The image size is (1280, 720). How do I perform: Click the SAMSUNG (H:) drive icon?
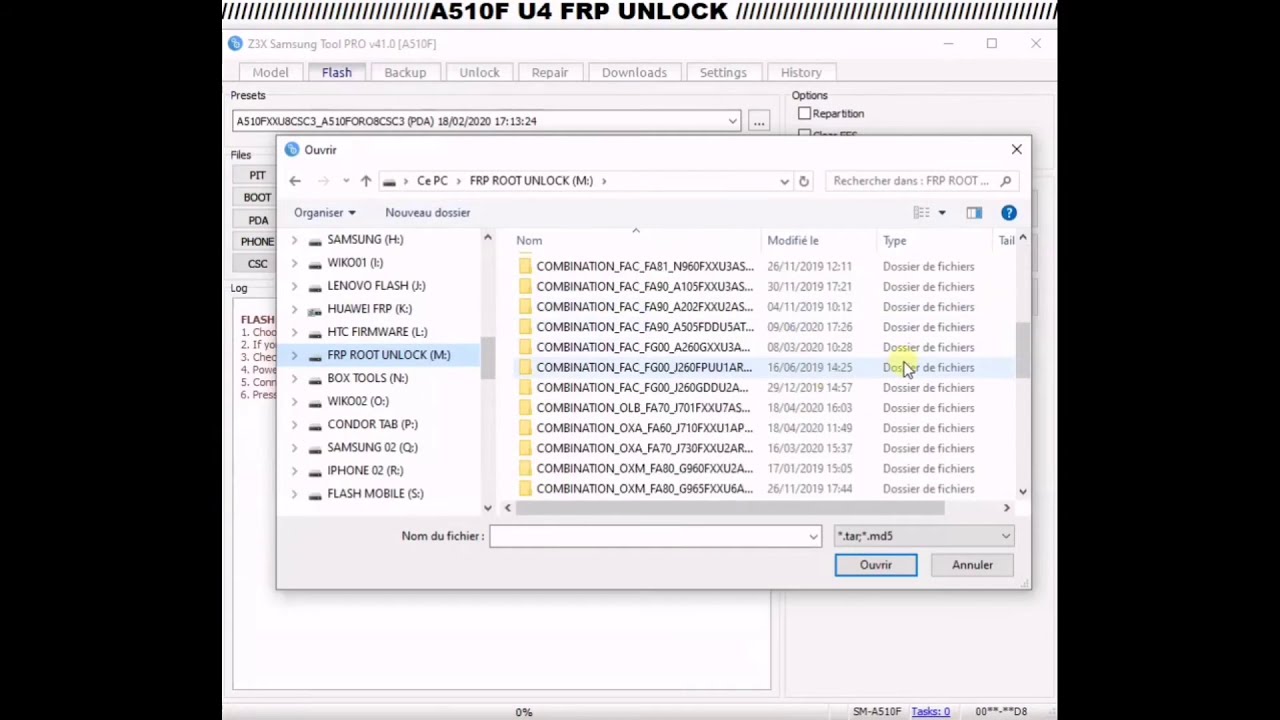pyautogui.click(x=315, y=240)
